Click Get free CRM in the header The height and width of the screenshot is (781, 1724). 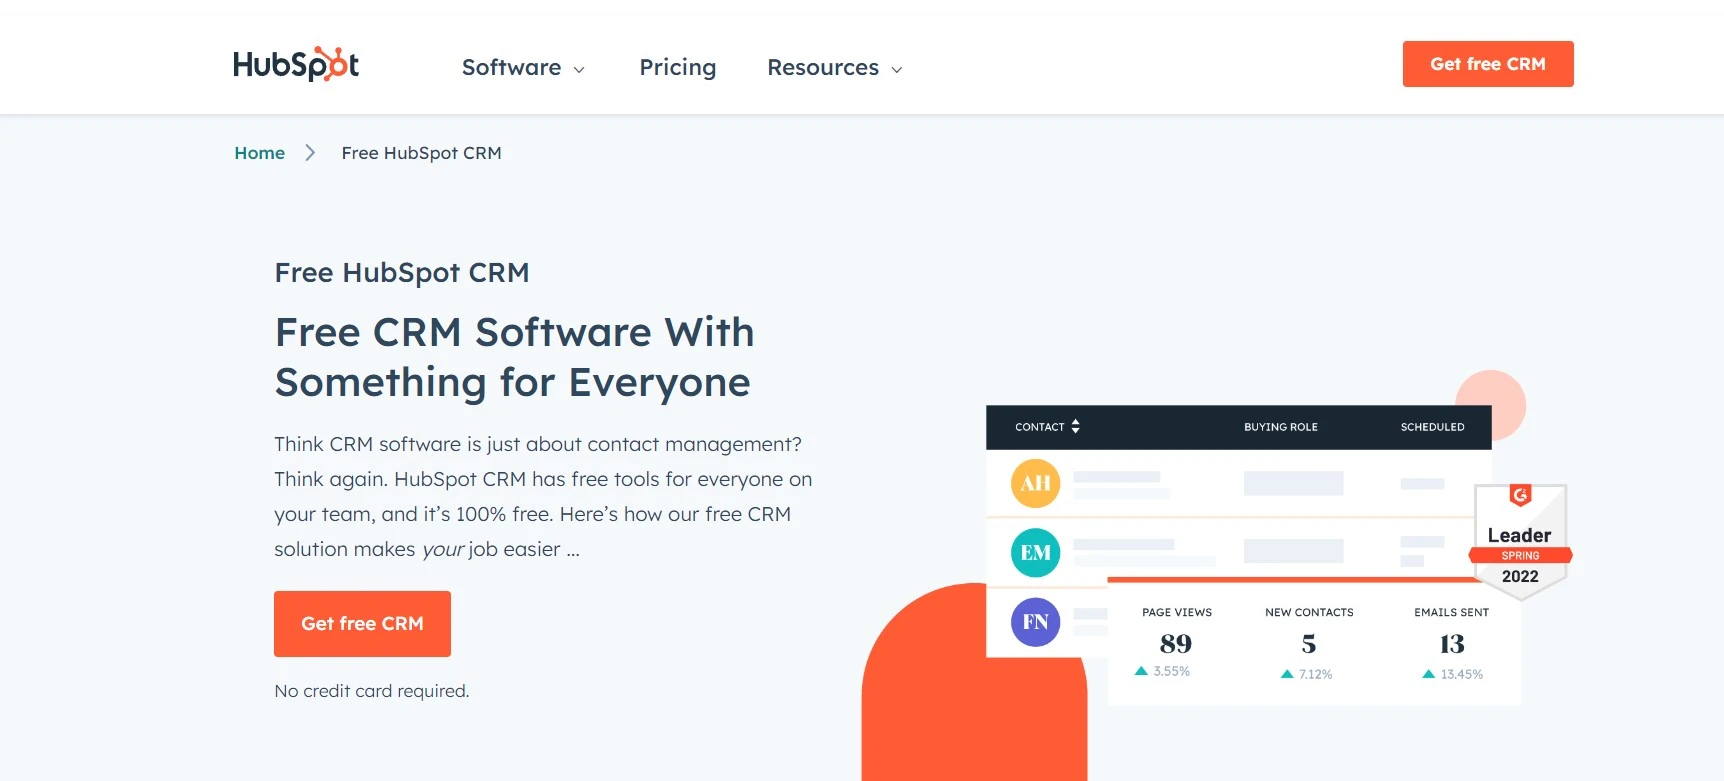[1488, 64]
